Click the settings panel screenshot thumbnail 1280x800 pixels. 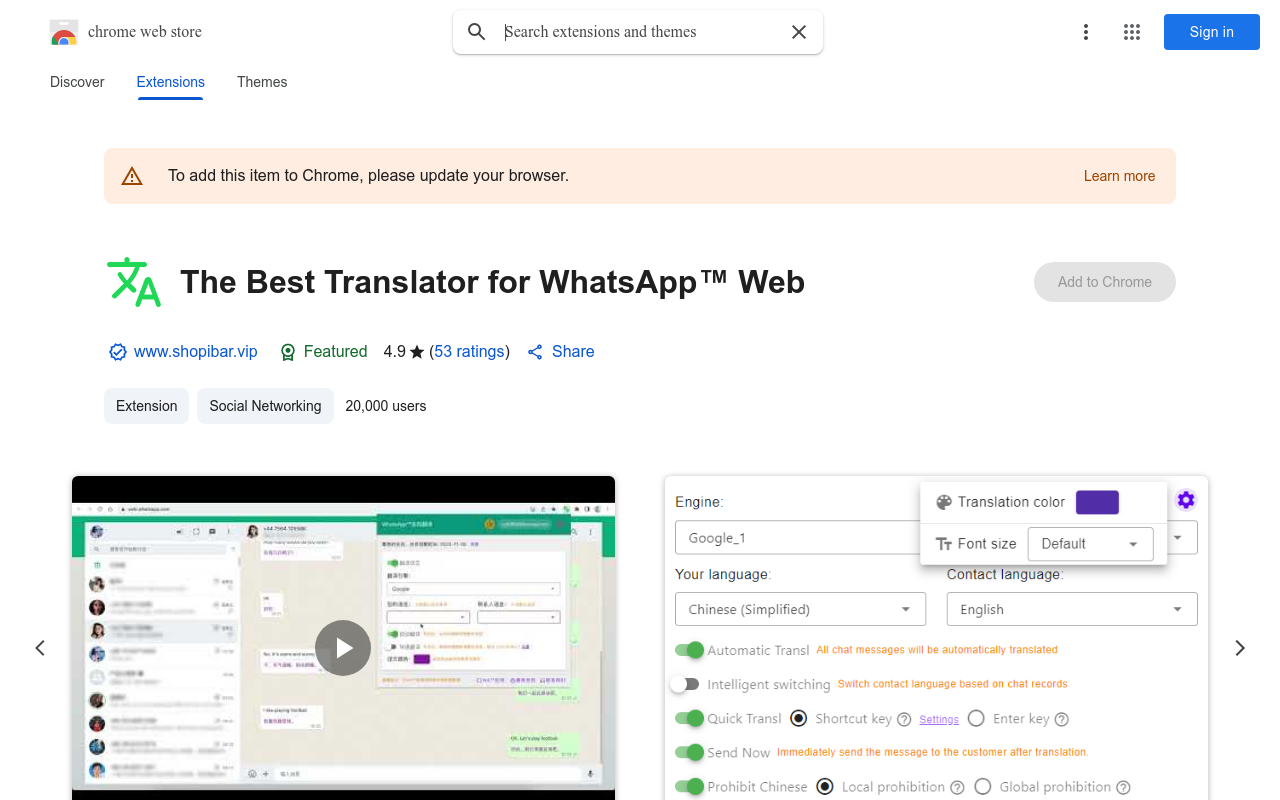[936, 638]
